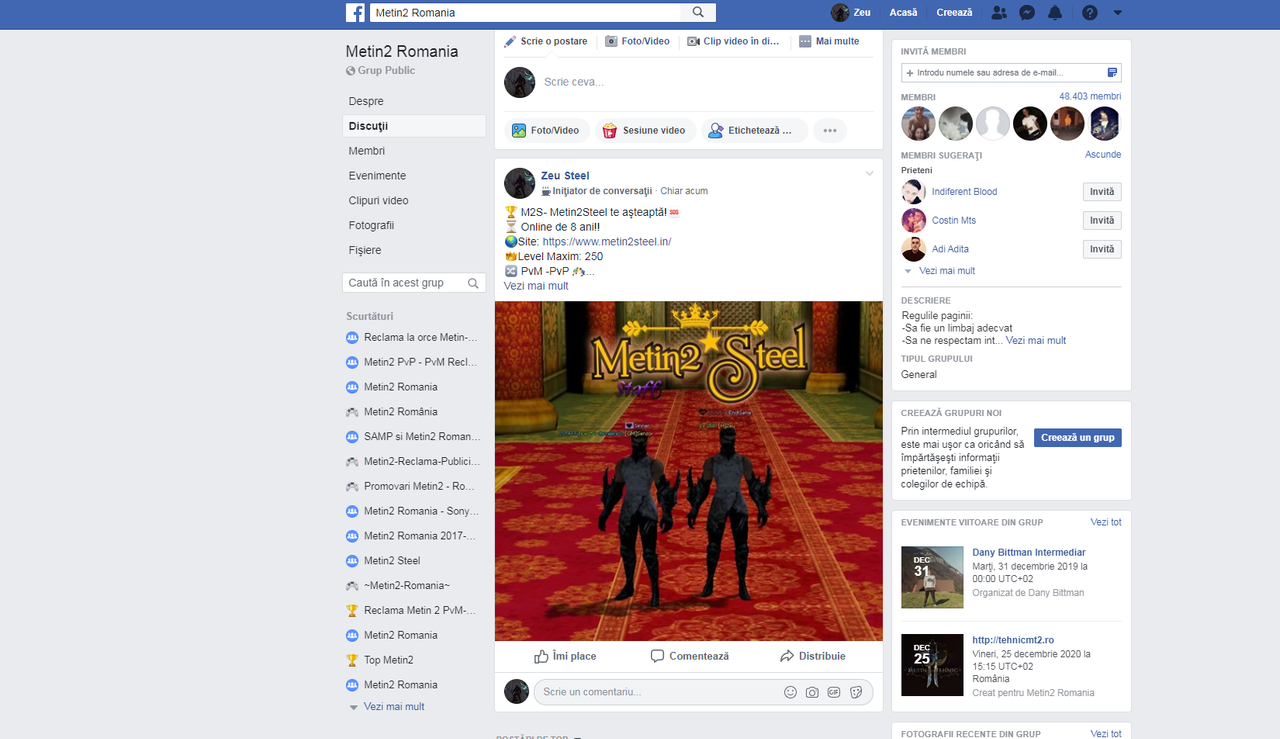1280x739 pixels.
Task: Open the Membri section
Action: (367, 151)
